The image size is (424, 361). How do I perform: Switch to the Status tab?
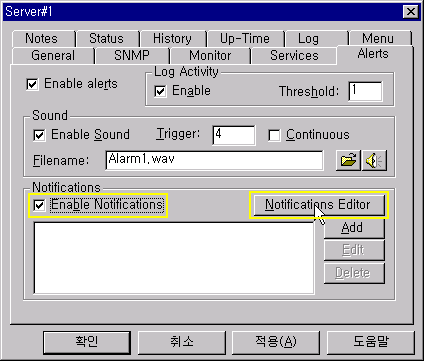[x=108, y=39]
